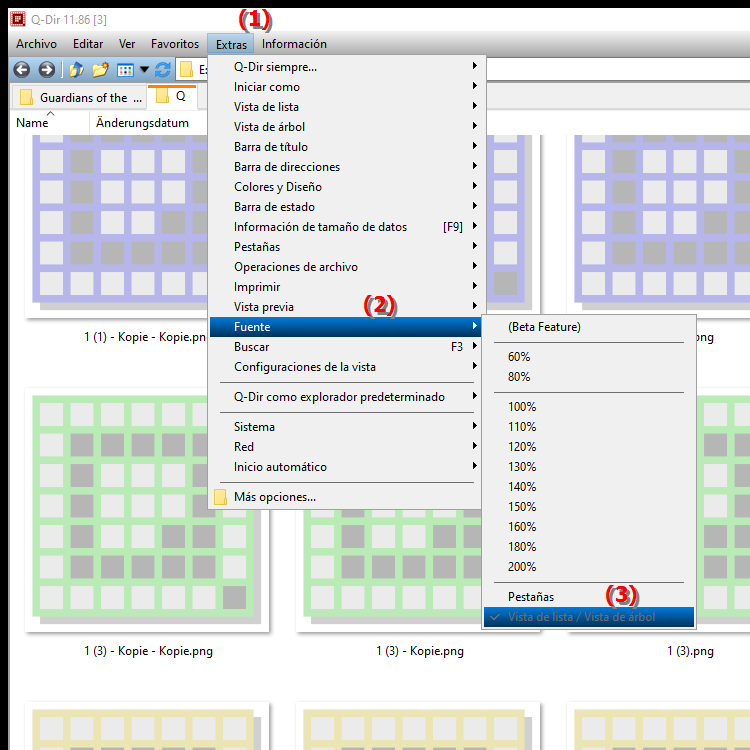This screenshot has width=750, height=750.
Task: Sort by the Name column header
Action: tap(50, 123)
